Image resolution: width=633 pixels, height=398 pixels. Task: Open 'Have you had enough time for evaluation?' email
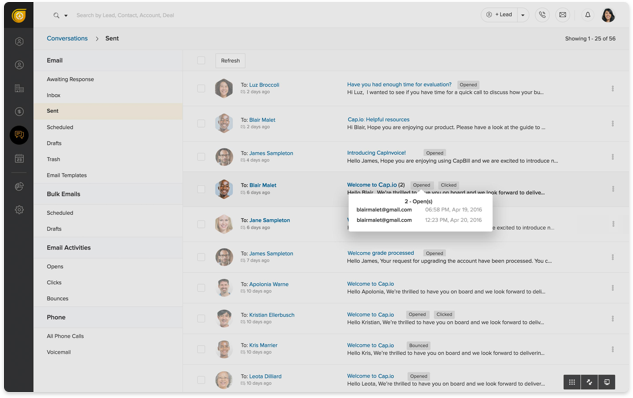[399, 84]
